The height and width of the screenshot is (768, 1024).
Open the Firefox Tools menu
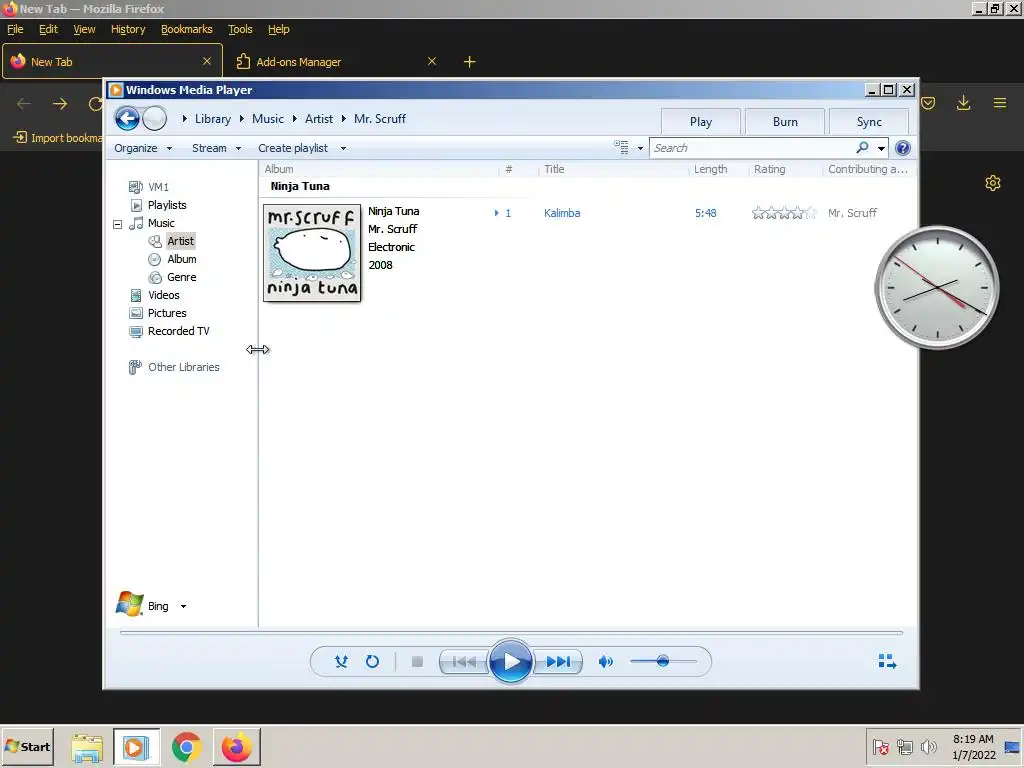click(x=240, y=29)
